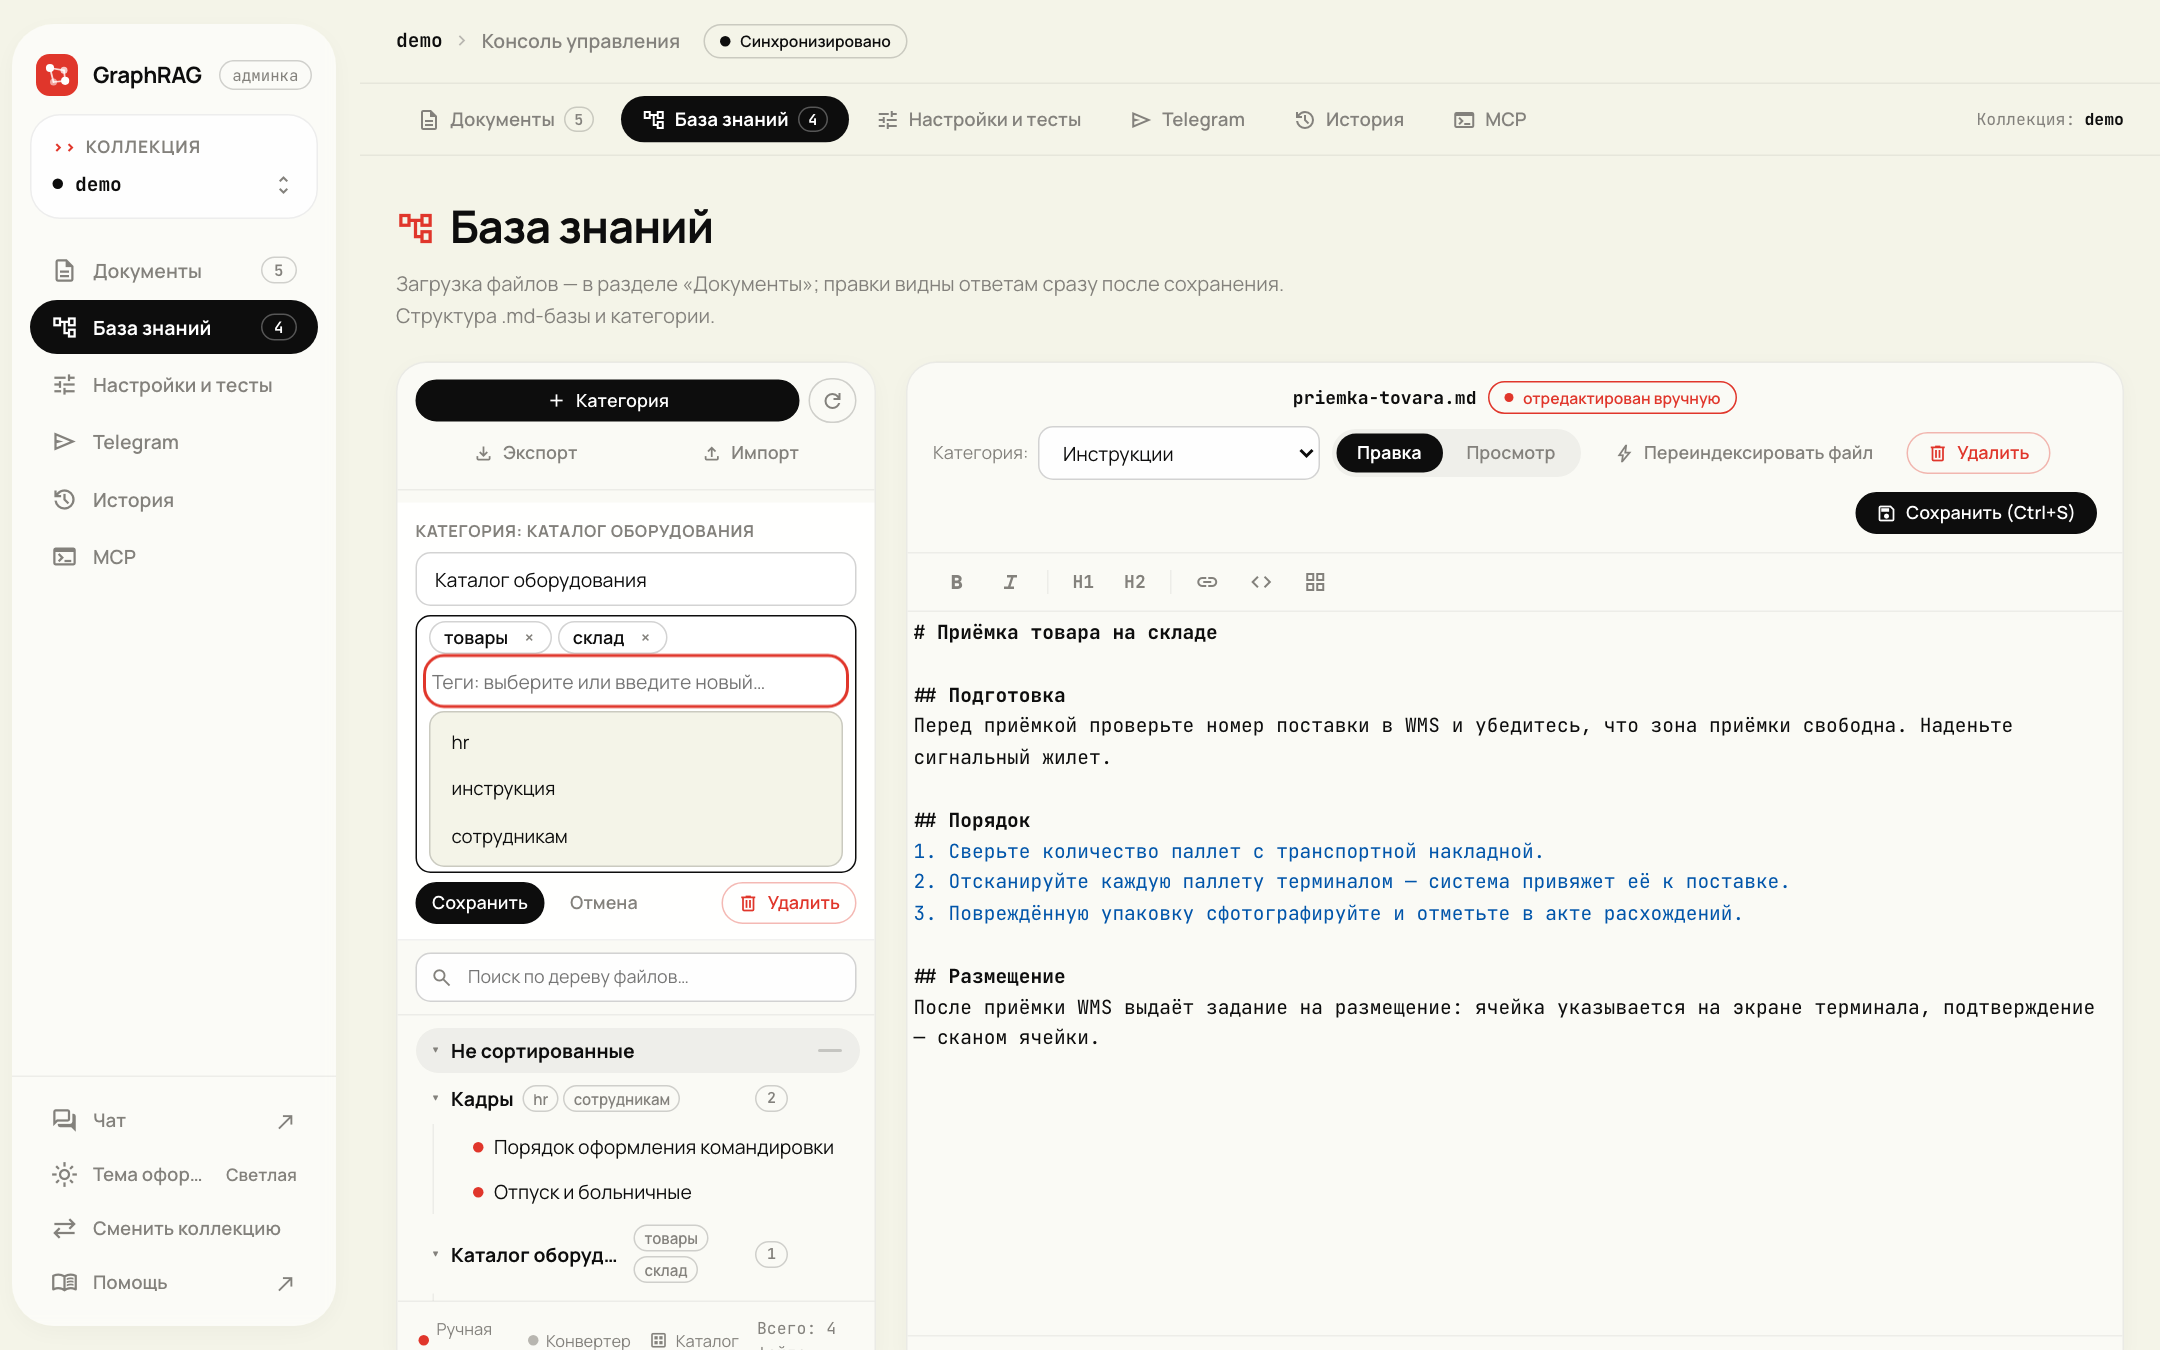The width and height of the screenshot is (2160, 1350).
Task: Insert code block using toolbar icon
Action: click(x=1261, y=582)
